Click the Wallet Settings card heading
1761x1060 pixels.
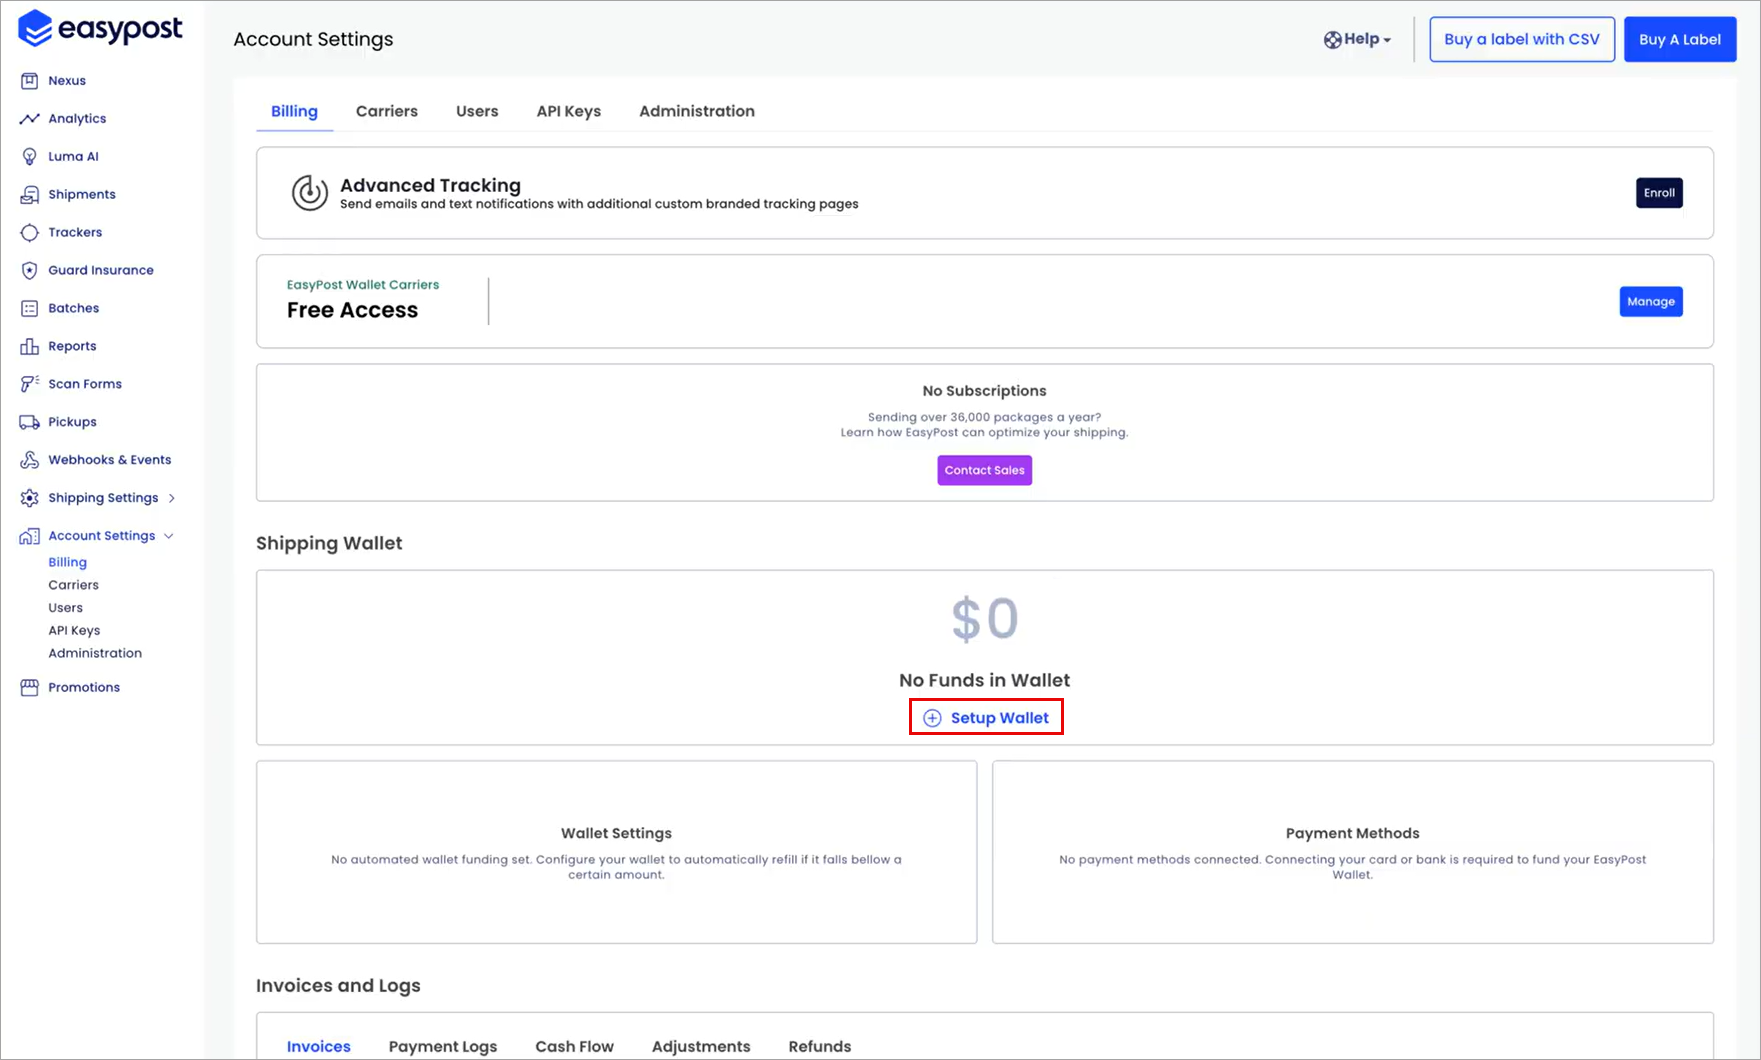pyautogui.click(x=616, y=834)
